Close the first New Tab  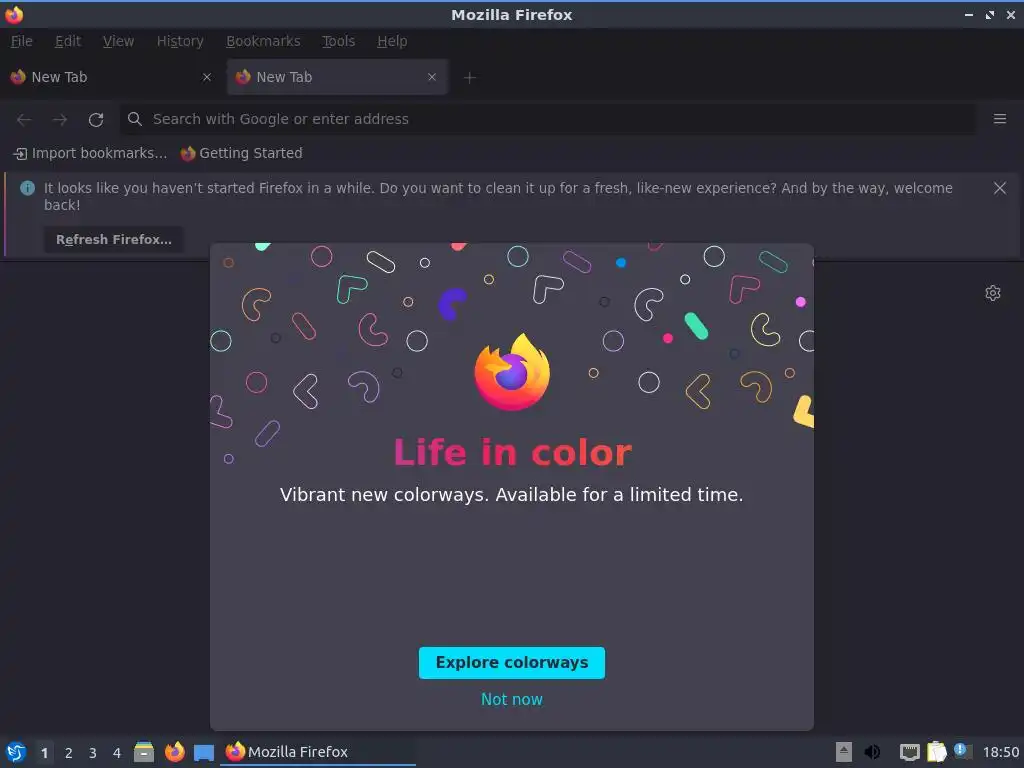point(207,77)
